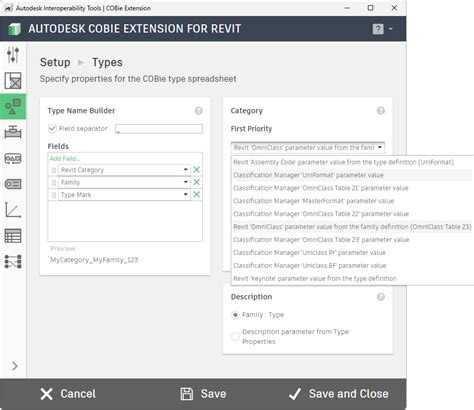Image resolution: width=474 pixels, height=410 pixels.
Task: Click the help question mark in header
Action: [x=378, y=29]
